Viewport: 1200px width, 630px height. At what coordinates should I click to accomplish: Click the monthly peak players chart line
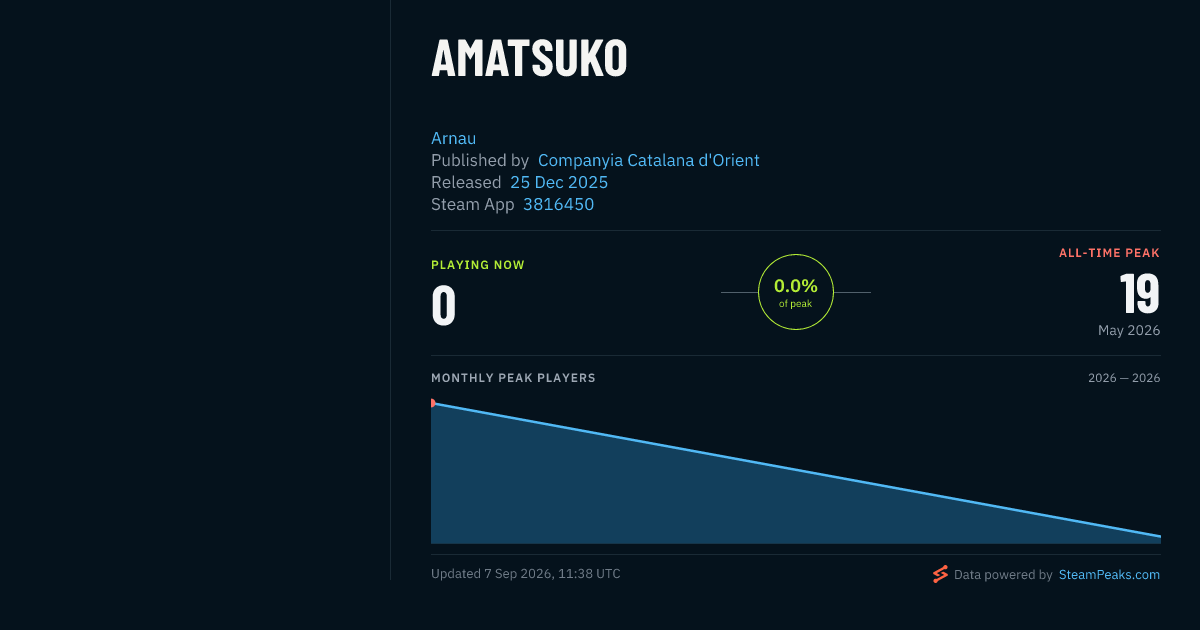pyautogui.click(x=796, y=470)
